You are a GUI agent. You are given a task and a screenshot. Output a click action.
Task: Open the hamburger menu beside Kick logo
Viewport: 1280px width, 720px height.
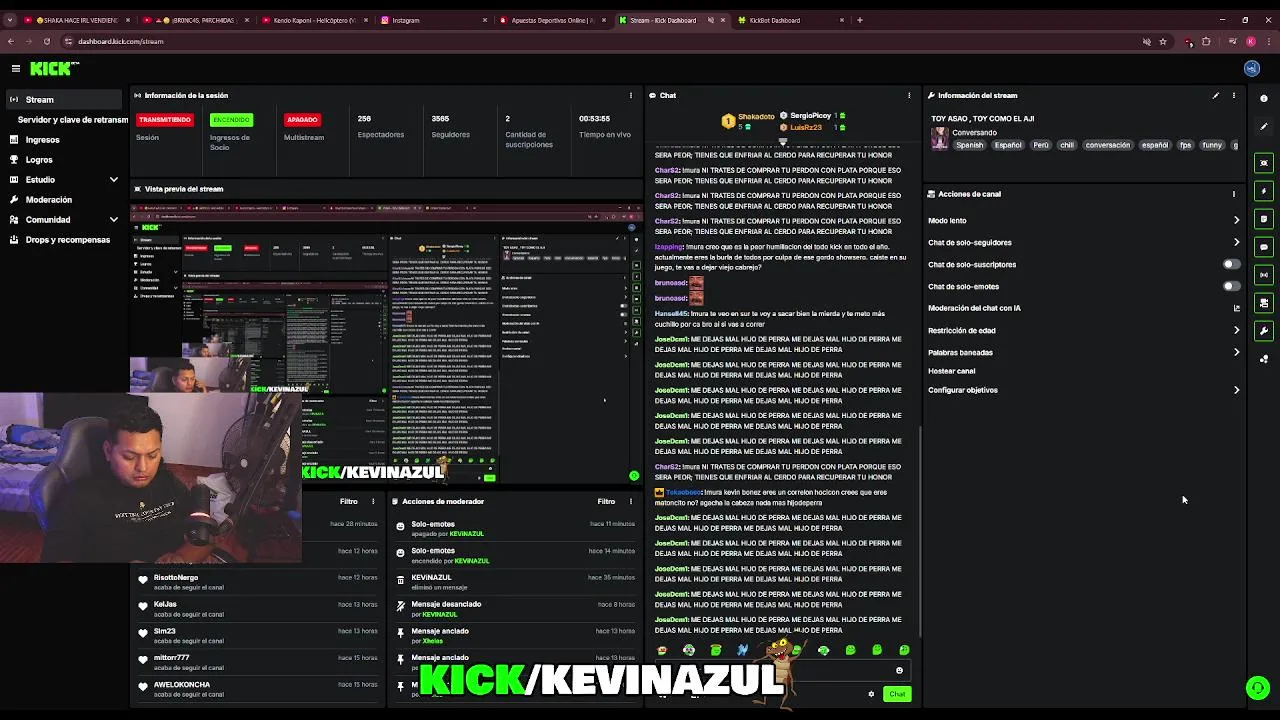[x=16, y=68]
